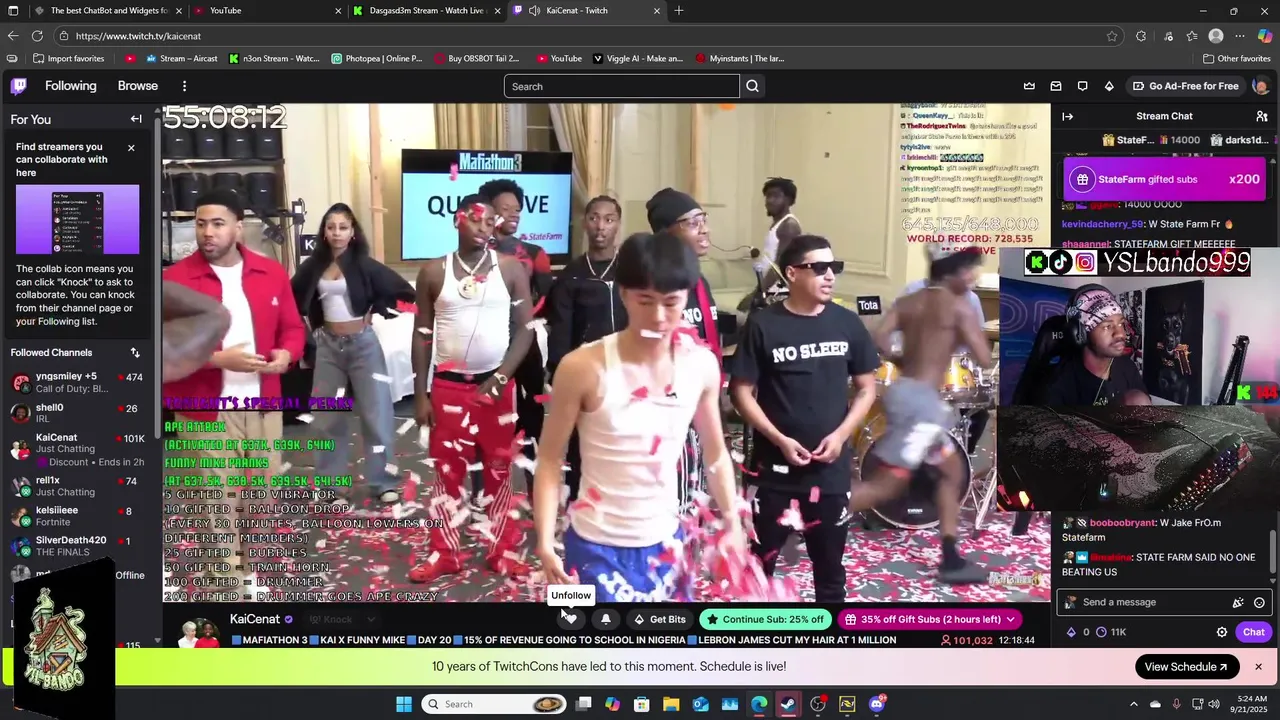Open the Get Bits diamond icon in top bar

coord(1109,86)
